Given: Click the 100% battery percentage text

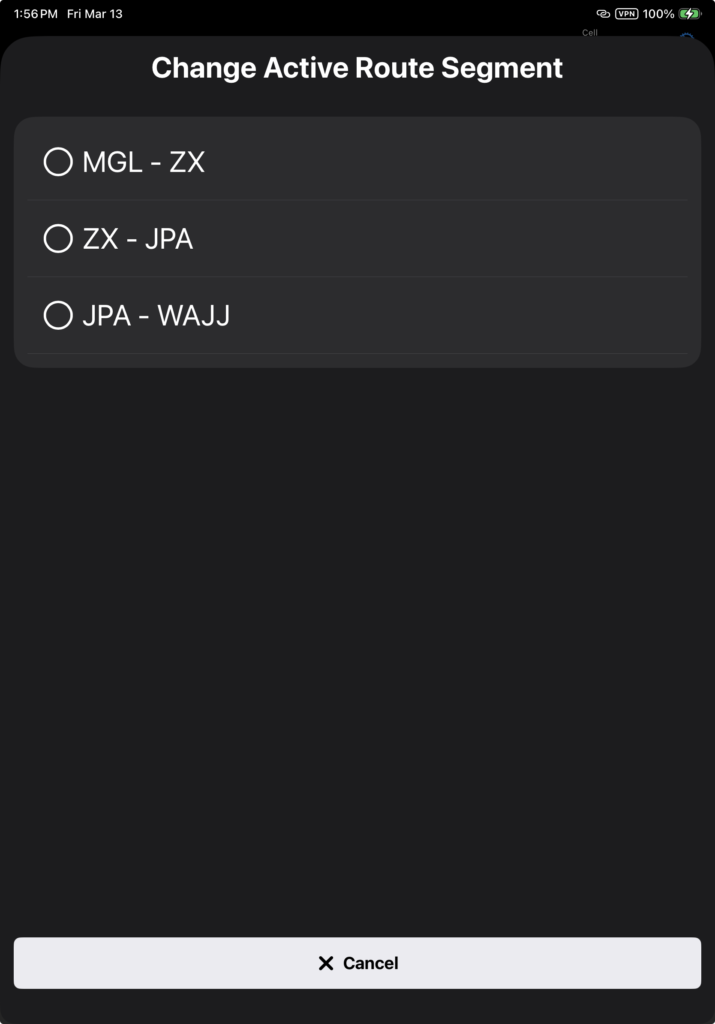Looking at the screenshot, I should point(658,14).
